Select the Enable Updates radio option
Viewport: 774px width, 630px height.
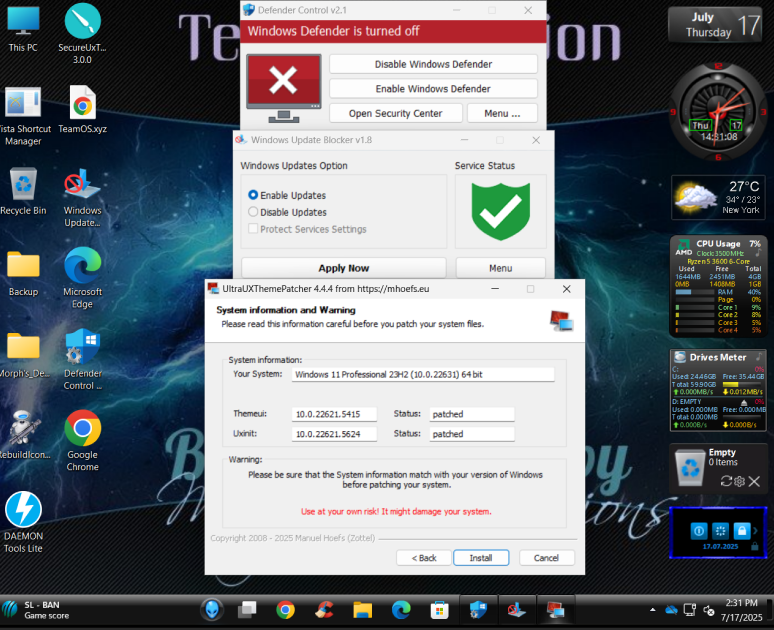287,195
